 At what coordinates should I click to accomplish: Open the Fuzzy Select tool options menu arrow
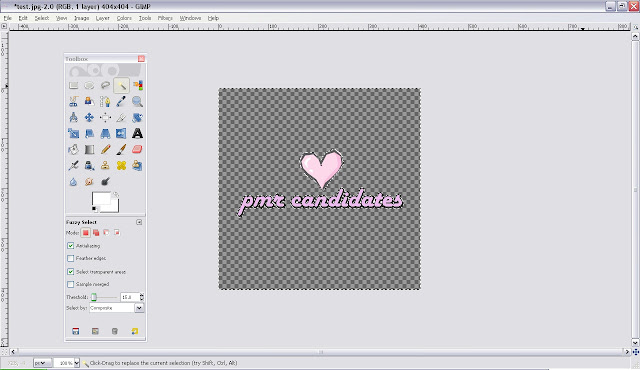click(x=139, y=222)
